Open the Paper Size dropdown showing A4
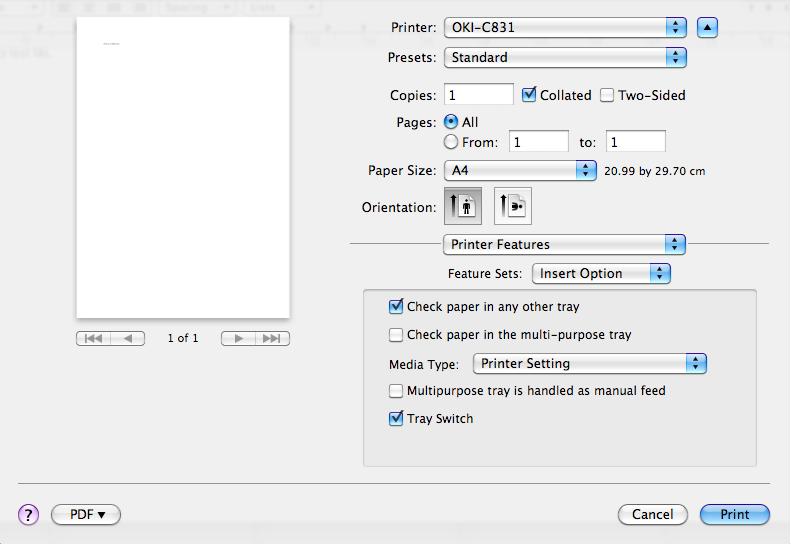Image resolution: width=791 pixels, height=544 pixels. [520, 171]
